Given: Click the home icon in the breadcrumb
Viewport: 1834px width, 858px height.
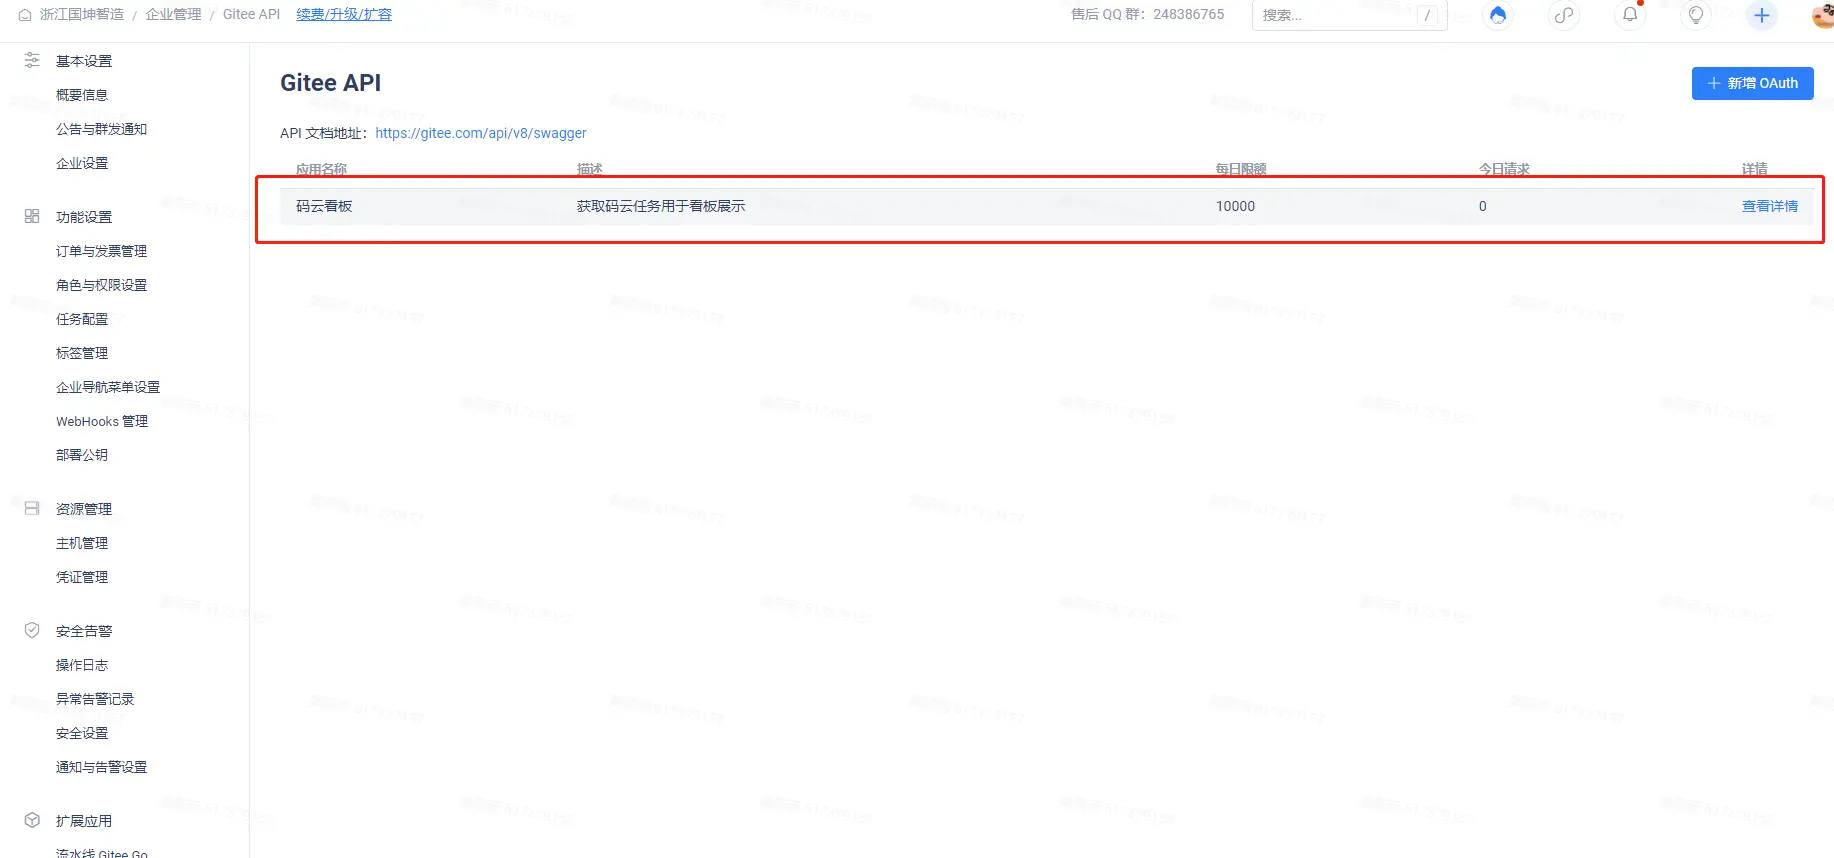Looking at the screenshot, I should point(25,15).
